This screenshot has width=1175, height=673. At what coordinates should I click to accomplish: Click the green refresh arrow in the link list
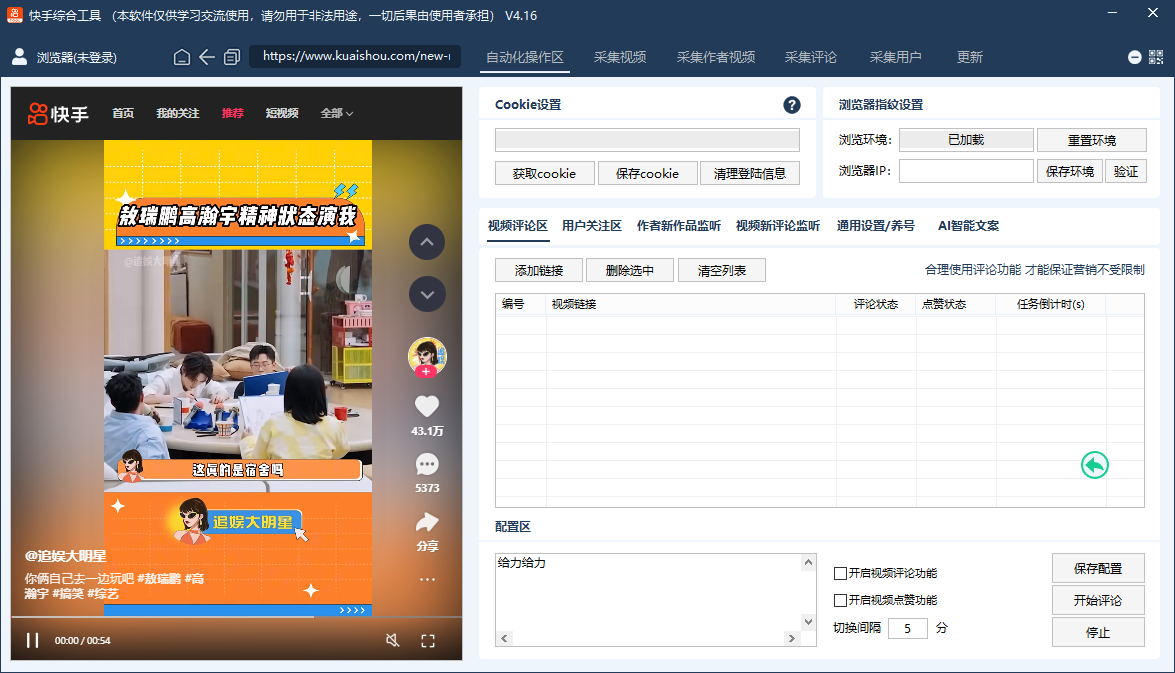pos(1094,464)
